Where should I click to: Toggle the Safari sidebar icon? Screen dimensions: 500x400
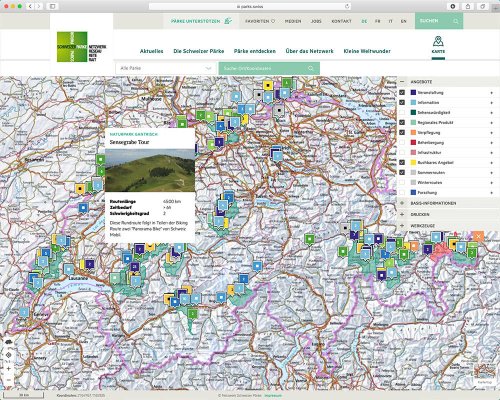coord(53,6)
